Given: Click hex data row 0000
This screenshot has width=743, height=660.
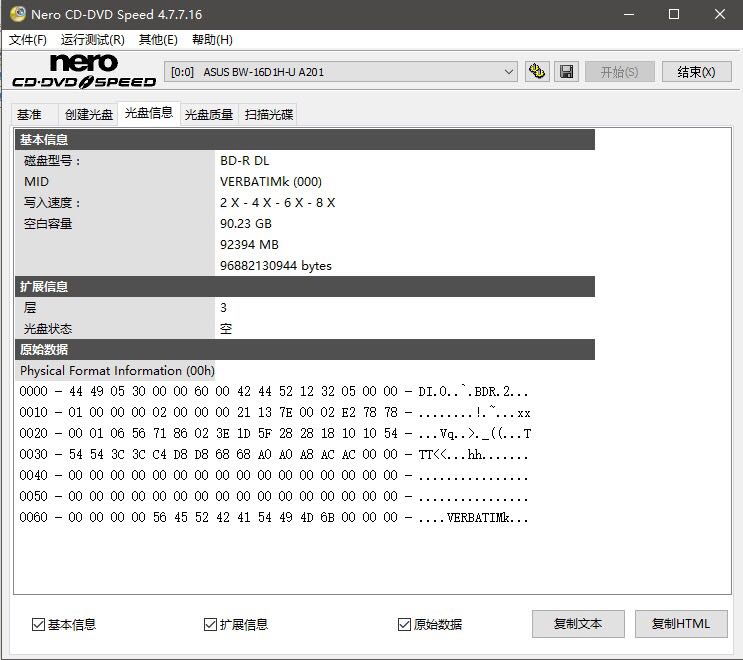Looking at the screenshot, I should pyautogui.click(x=274, y=391).
